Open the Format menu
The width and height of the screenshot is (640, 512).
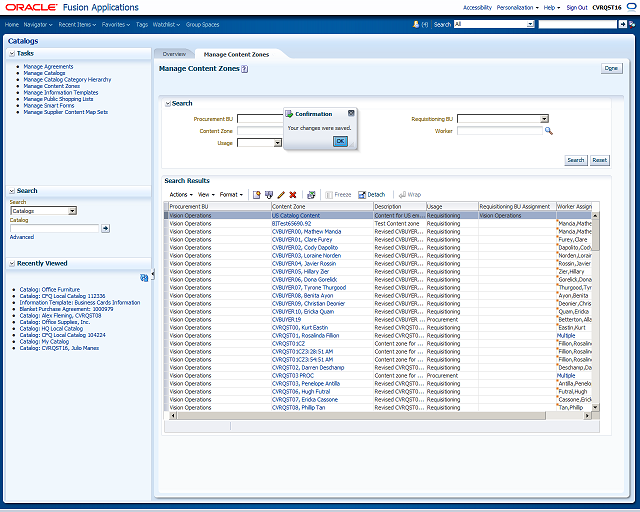click(x=231, y=195)
